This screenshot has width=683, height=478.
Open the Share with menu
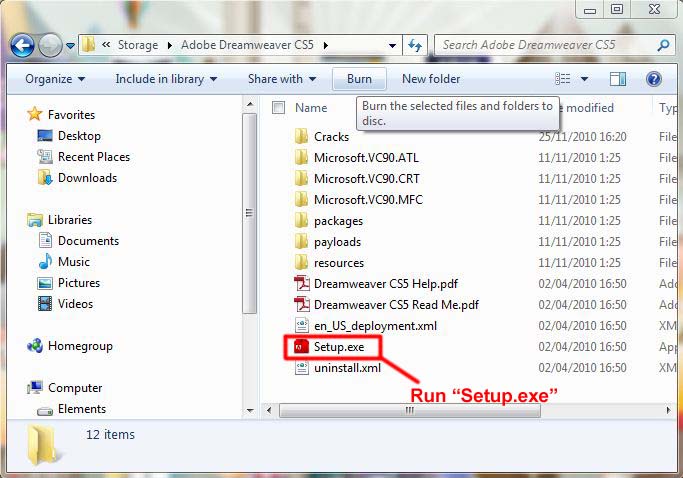tap(282, 79)
